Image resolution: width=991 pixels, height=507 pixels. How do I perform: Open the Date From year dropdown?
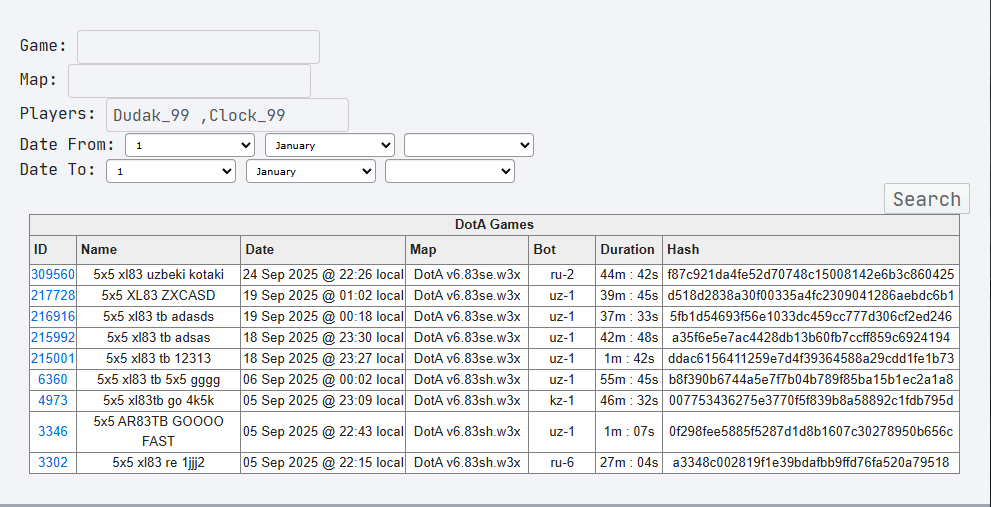tap(469, 145)
